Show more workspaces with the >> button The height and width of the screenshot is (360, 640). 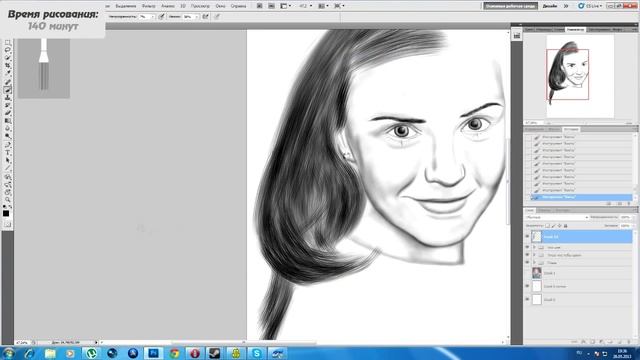coord(566,6)
